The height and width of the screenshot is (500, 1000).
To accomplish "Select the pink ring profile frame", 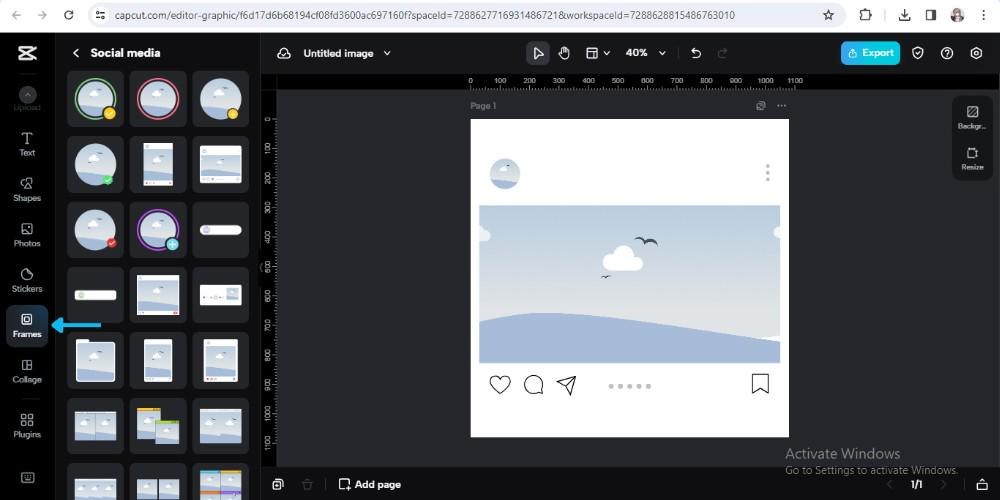I will (158, 98).
